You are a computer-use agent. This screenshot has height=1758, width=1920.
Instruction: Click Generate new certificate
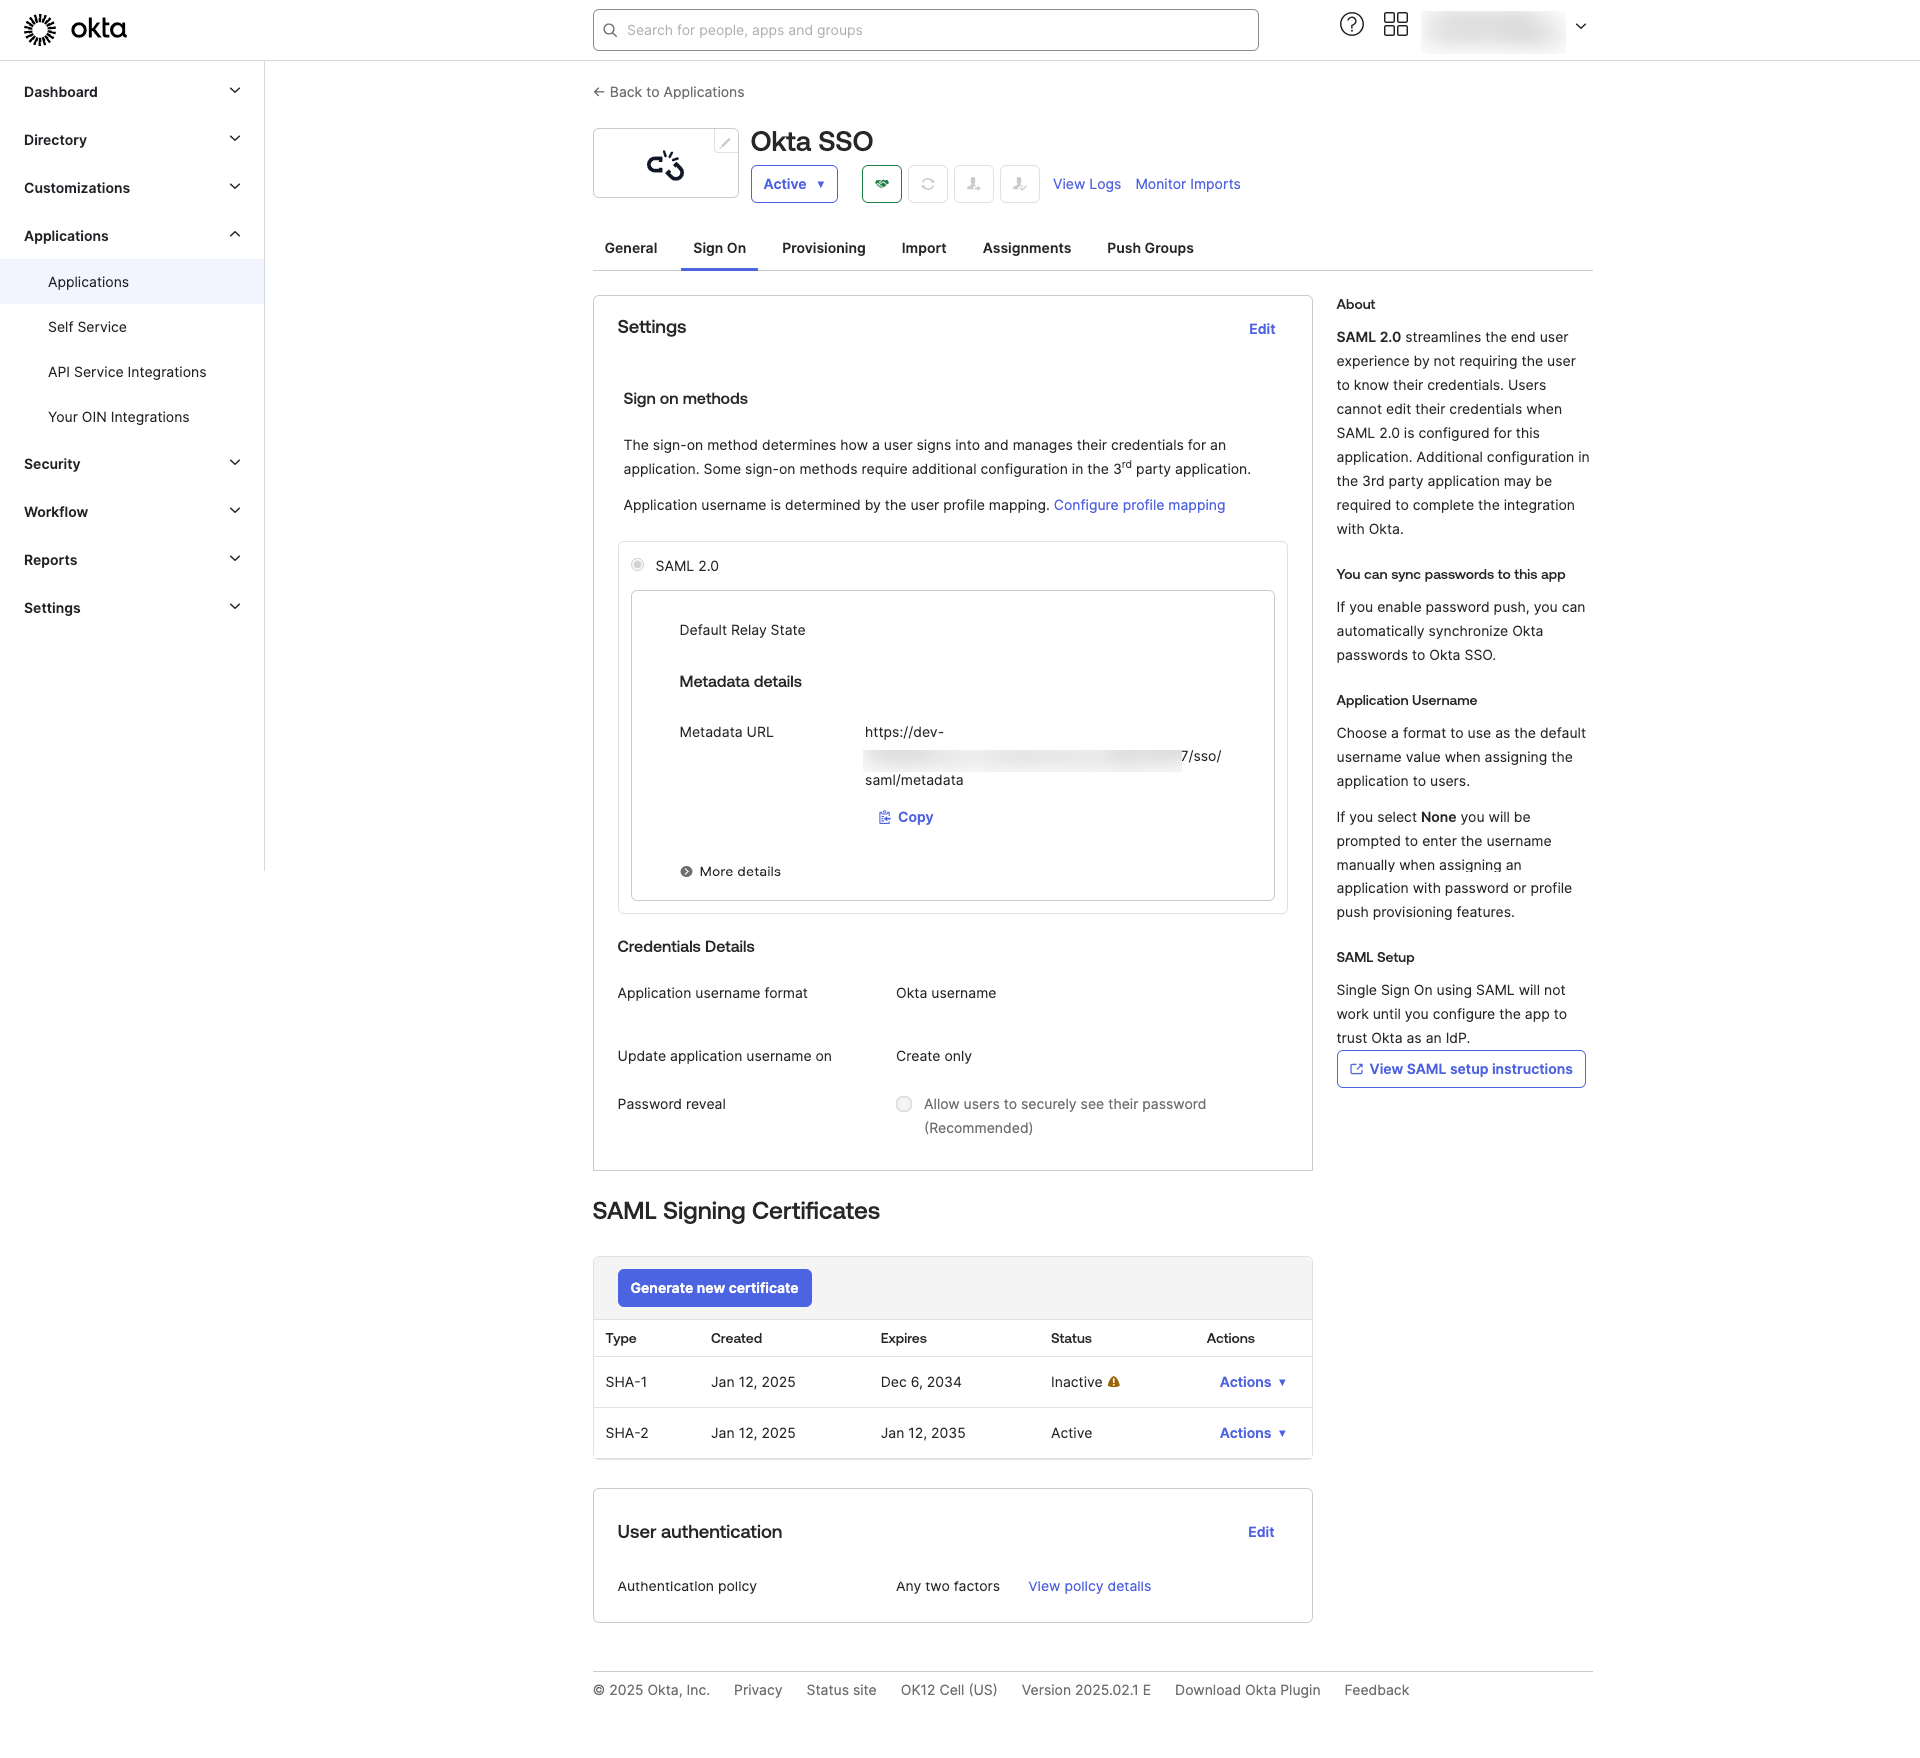[x=714, y=1288]
